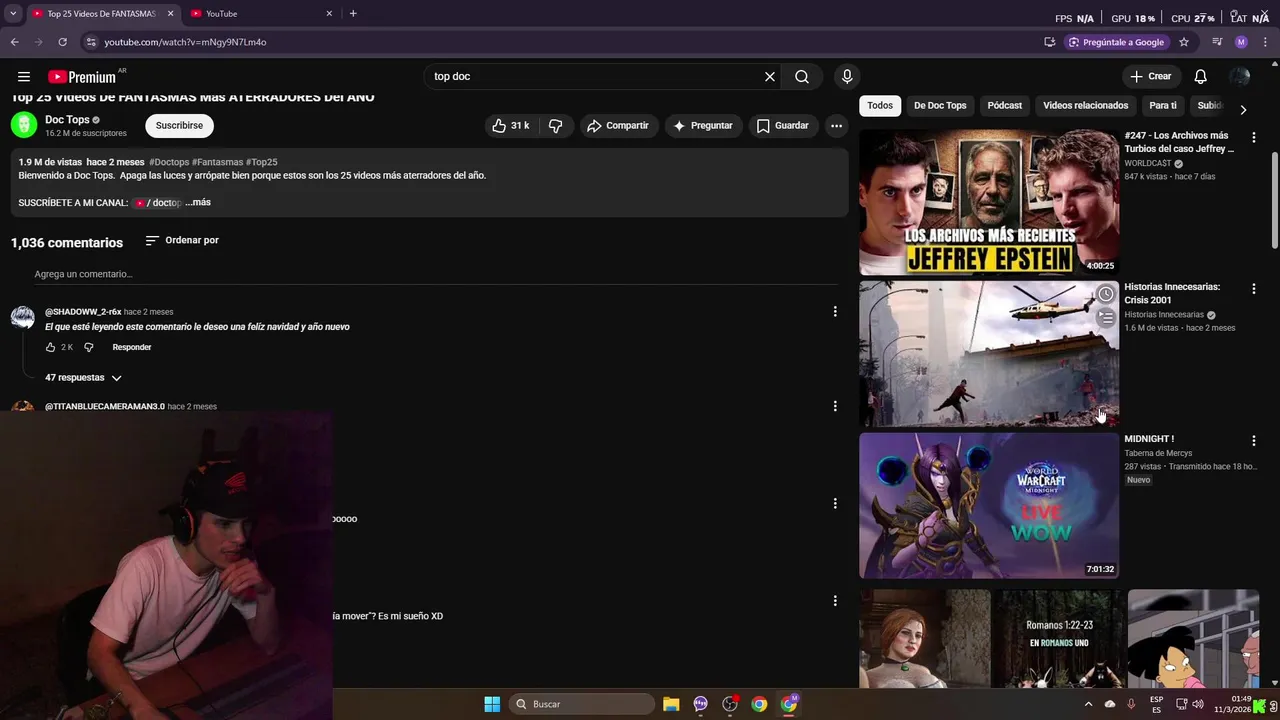
Task: Select the Pódcast chip
Action: 1005,106
